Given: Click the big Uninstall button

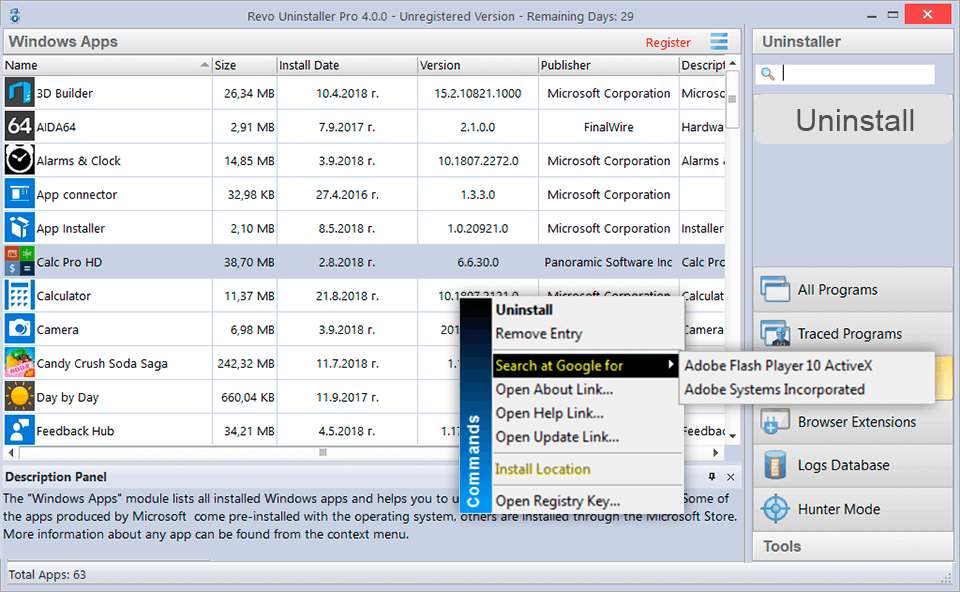Looking at the screenshot, I should pos(853,120).
